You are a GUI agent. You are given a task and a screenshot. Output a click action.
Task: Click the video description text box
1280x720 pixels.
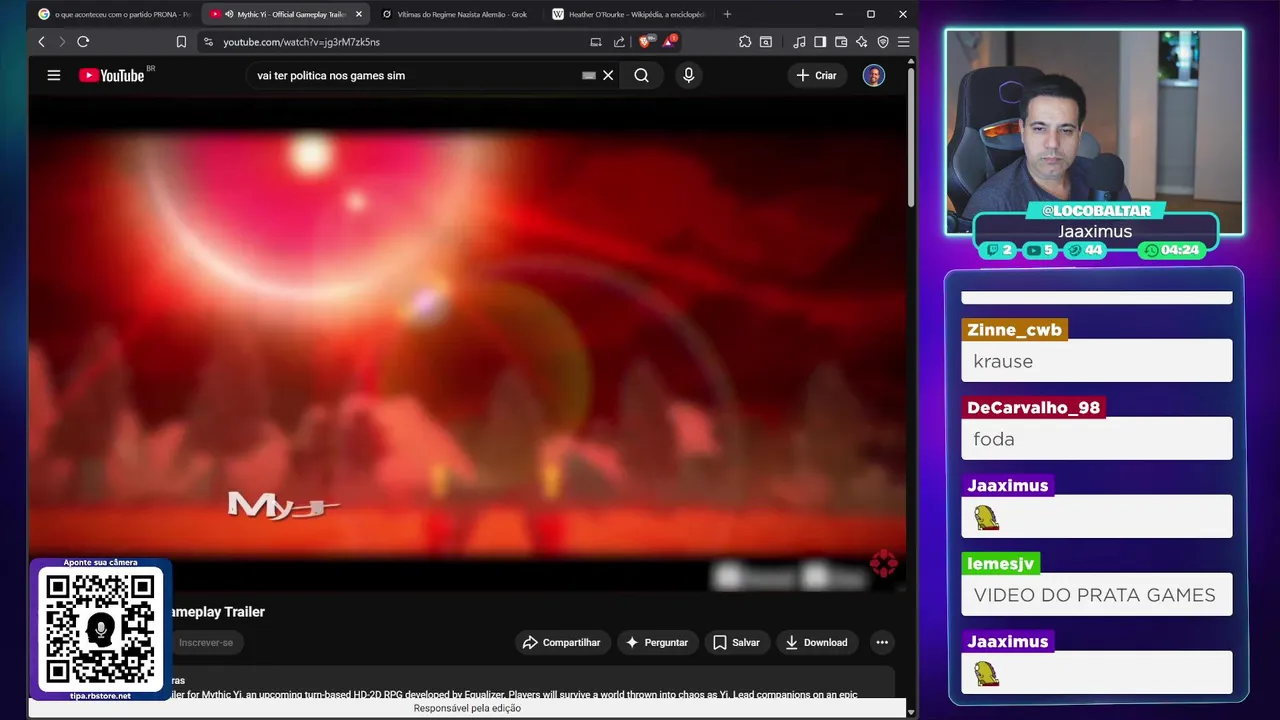532,684
